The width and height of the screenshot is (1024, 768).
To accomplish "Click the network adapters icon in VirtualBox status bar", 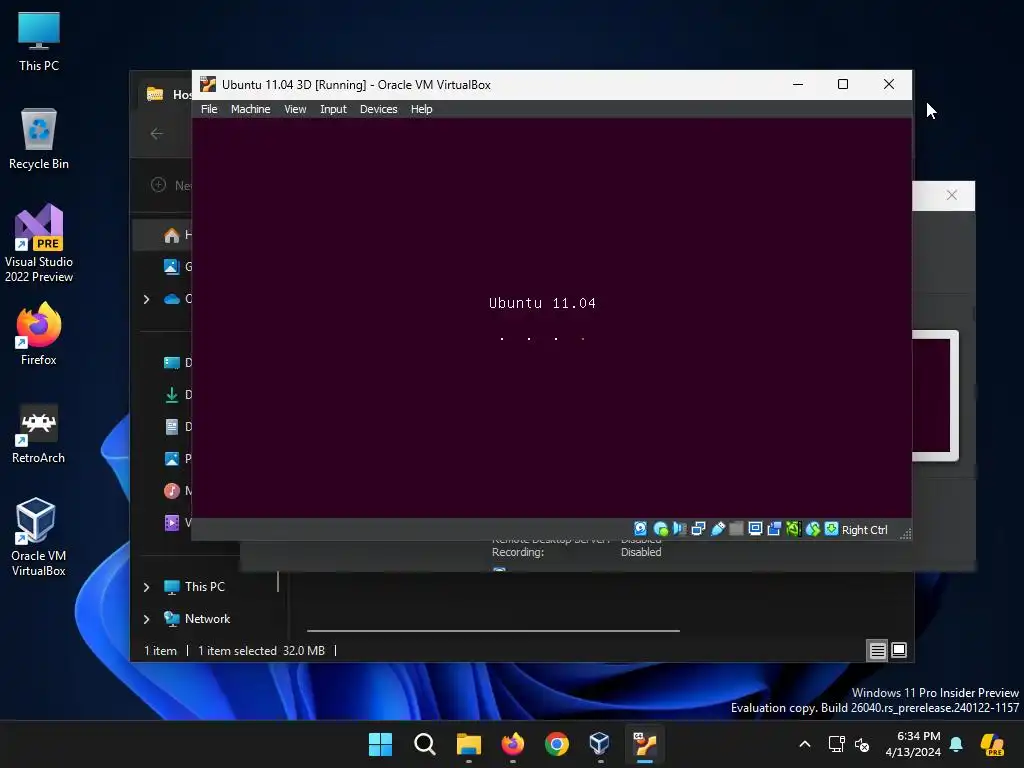I will 698,529.
